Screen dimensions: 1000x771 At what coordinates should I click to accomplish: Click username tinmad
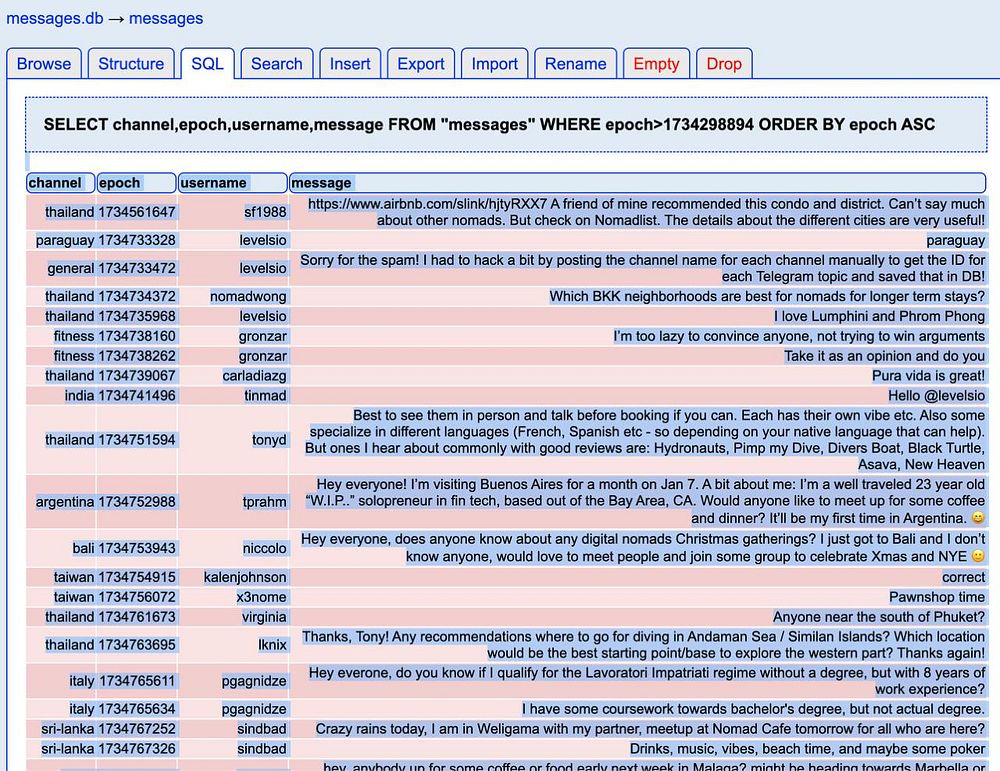(x=265, y=395)
